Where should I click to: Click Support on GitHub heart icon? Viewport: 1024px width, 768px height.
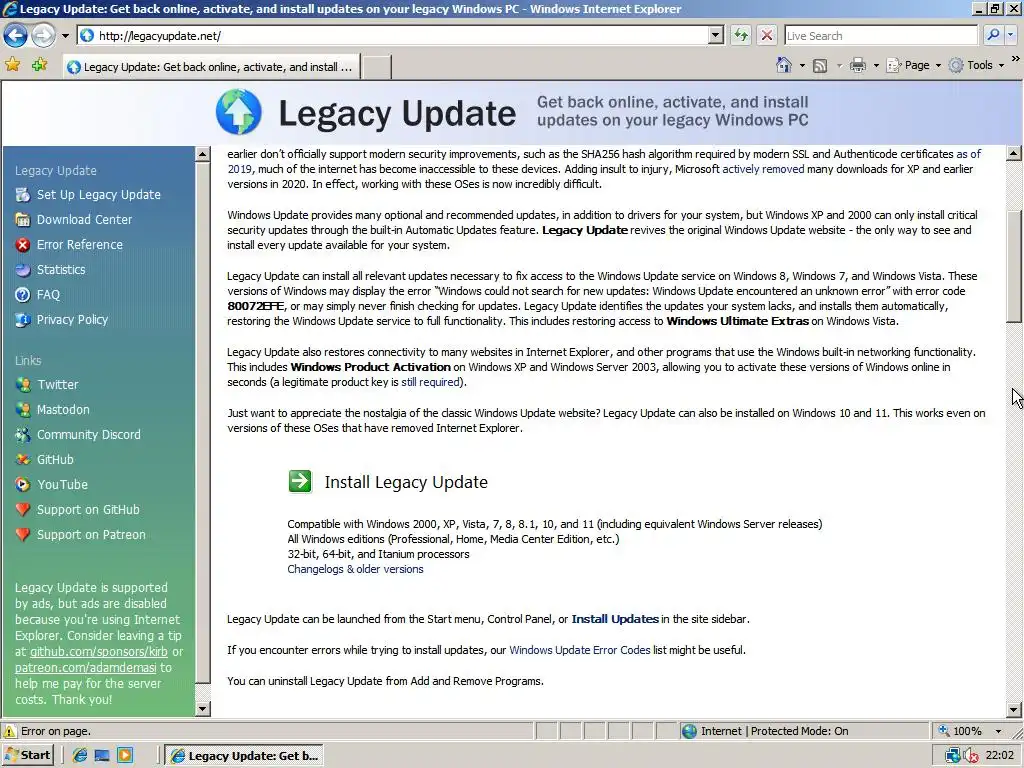(23, 509)
